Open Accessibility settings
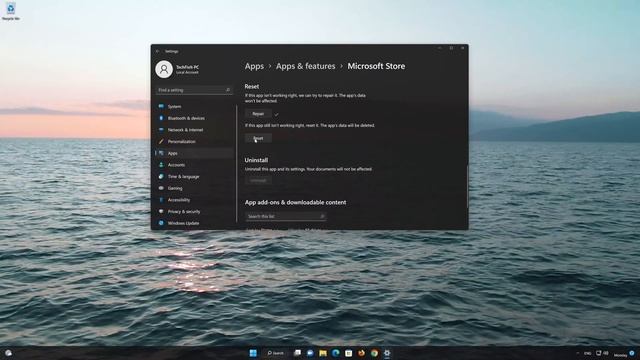 click(194, 200)
